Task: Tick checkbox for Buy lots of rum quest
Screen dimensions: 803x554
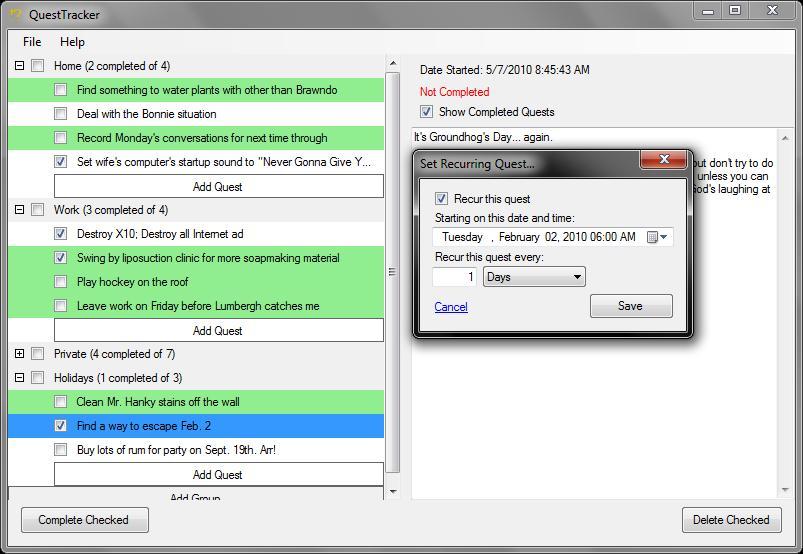Action: pyautogui.click(x=60, y=450)
